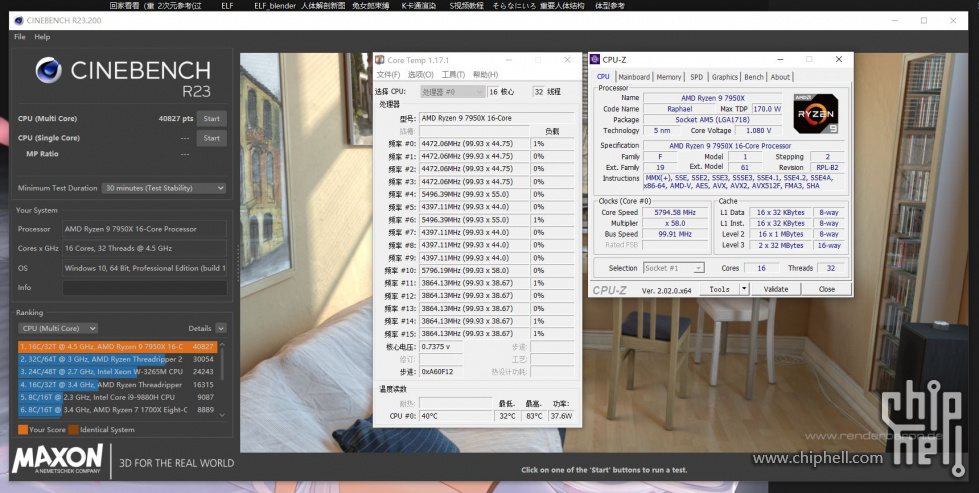Image resolution: width=979 pixels, height=493 pixels.
Task: Click the Cores x GHz field value
Action: pos(144,248)
